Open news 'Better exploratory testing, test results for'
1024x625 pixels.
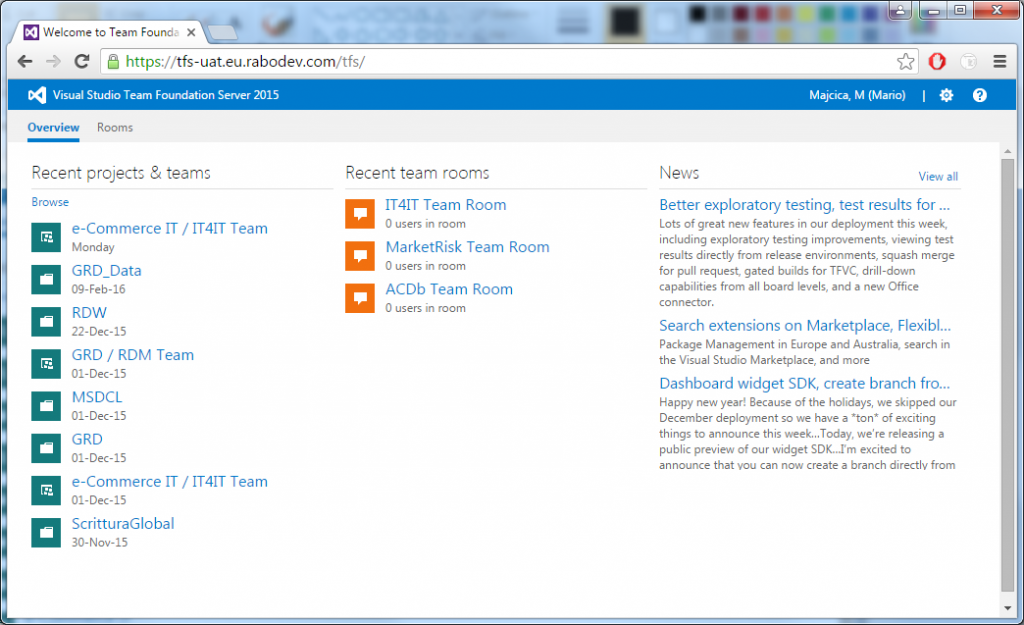(x=805, y=204)
